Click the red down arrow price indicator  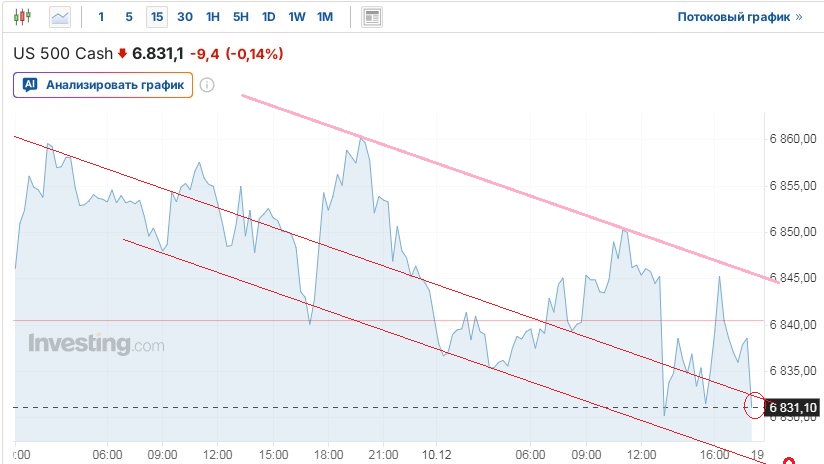coord(123,54)
